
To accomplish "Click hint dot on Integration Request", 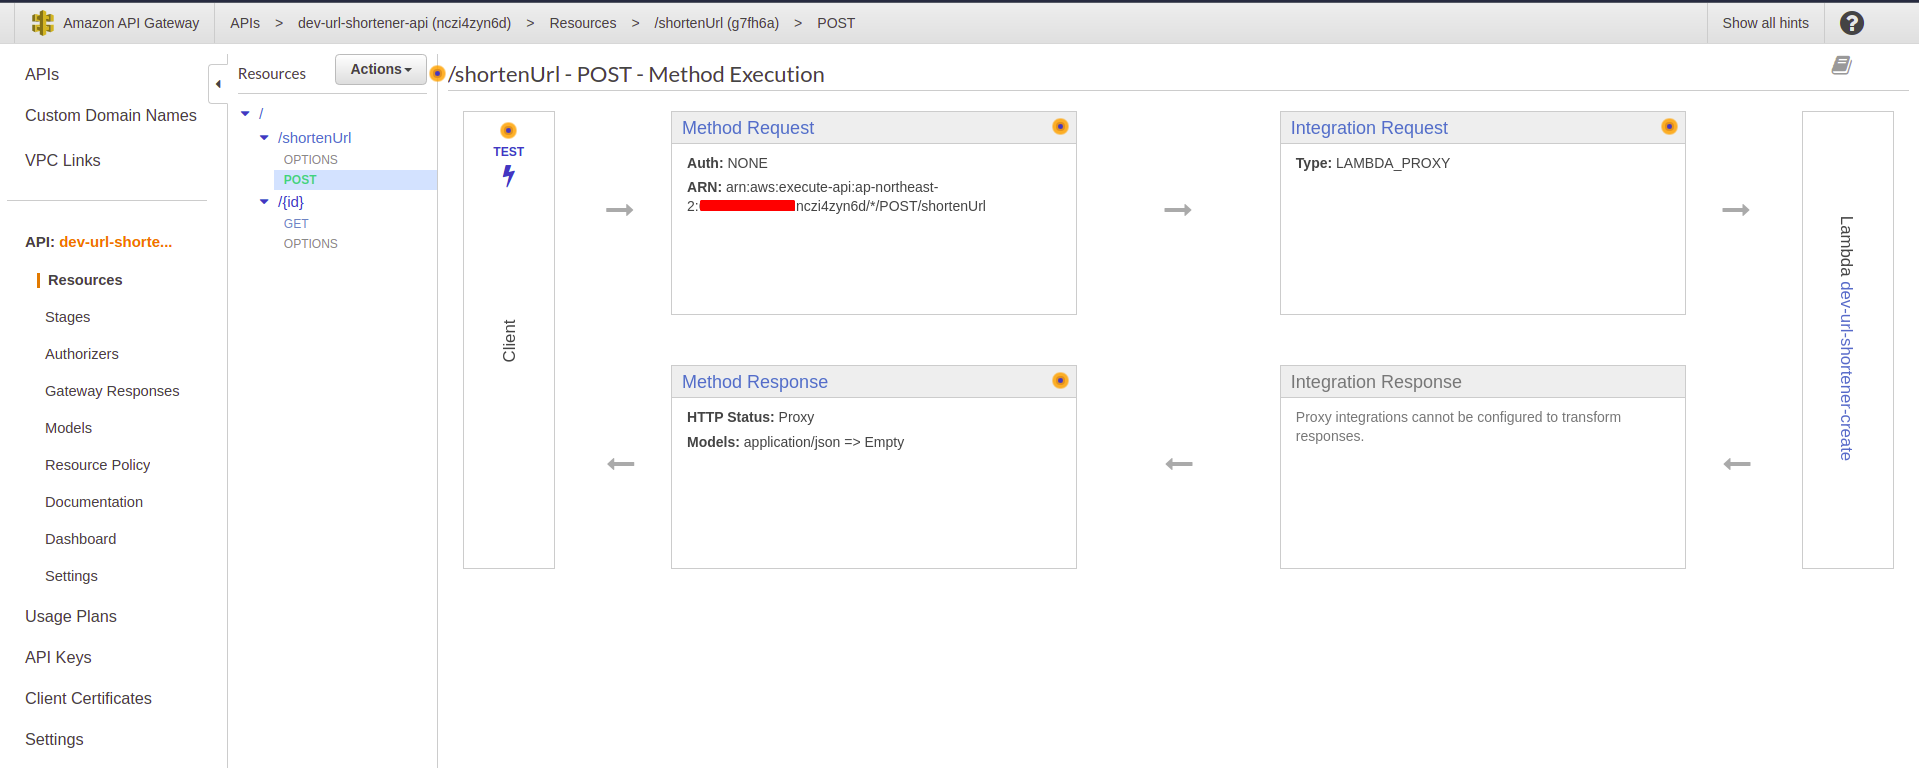I will (x=1669, y=126).
